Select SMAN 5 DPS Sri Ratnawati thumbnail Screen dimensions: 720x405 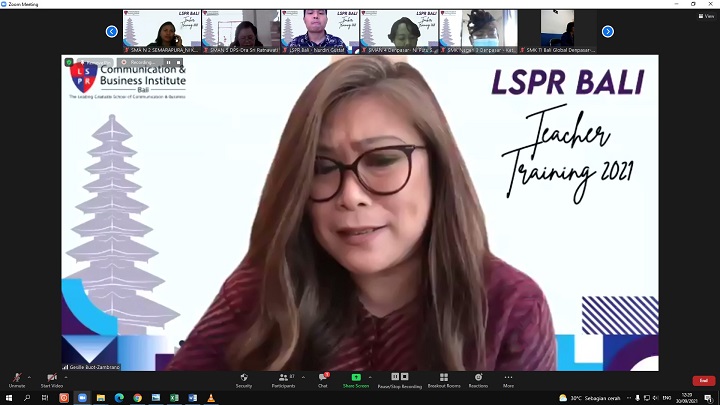click(x=241, y=31)
